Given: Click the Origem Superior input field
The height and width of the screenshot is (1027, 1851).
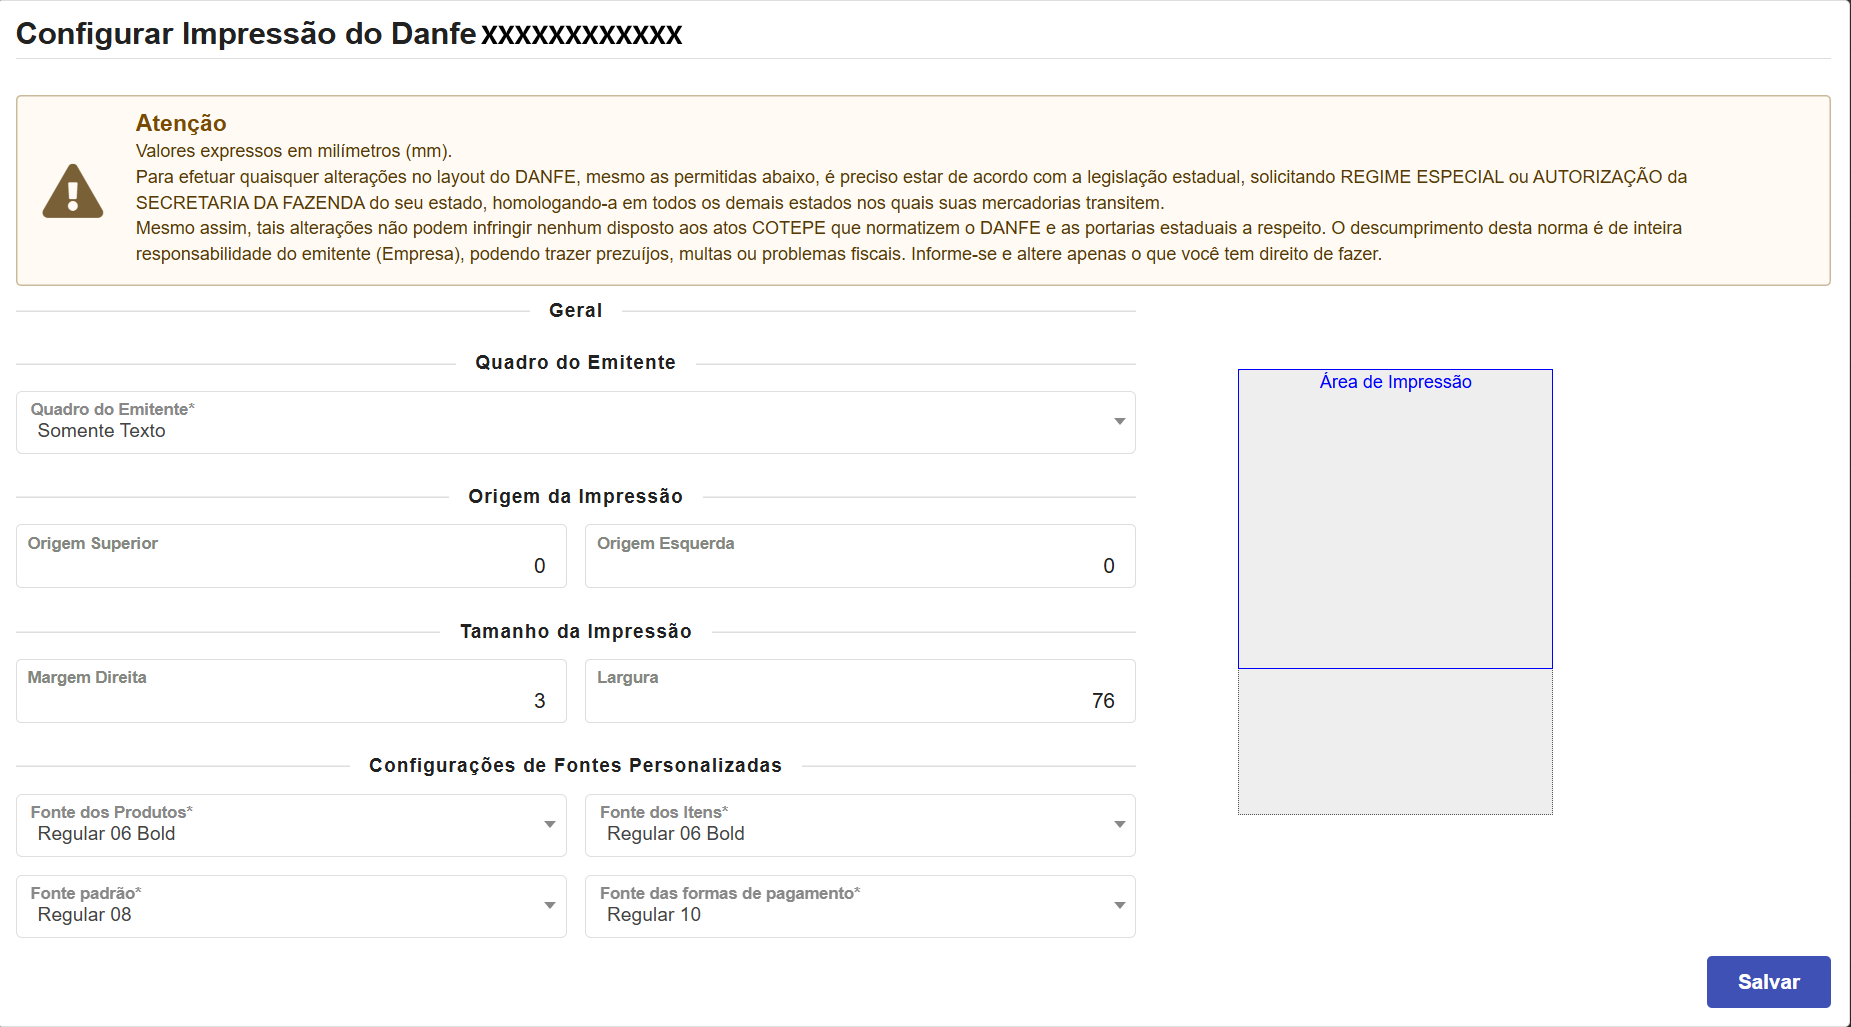Looking at the screenshot, I should [291, 557].
